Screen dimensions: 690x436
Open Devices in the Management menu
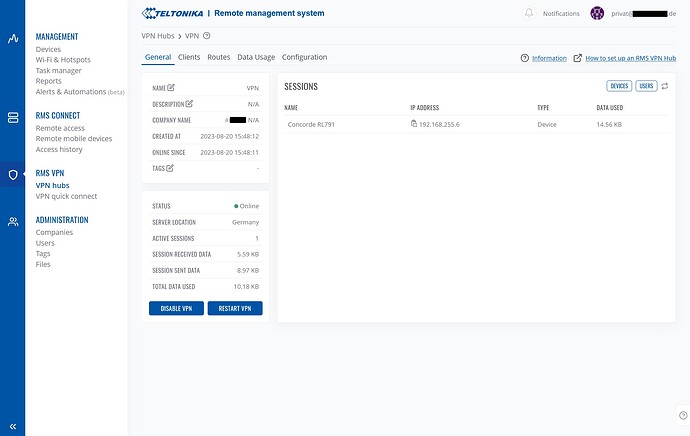pos(48,49)
